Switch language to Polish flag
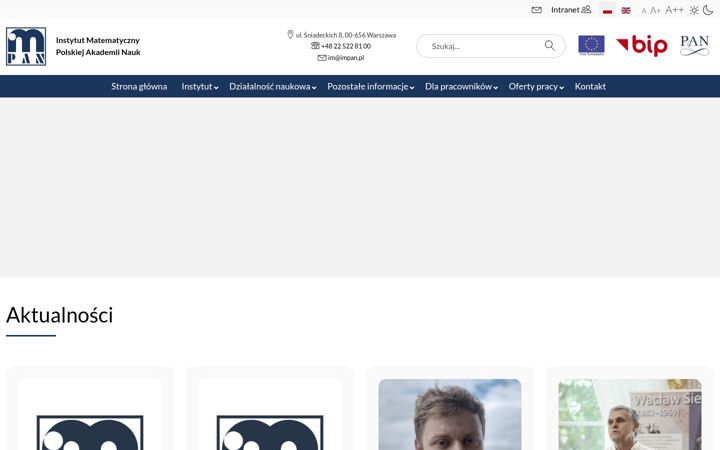 (x=607, y=10)
